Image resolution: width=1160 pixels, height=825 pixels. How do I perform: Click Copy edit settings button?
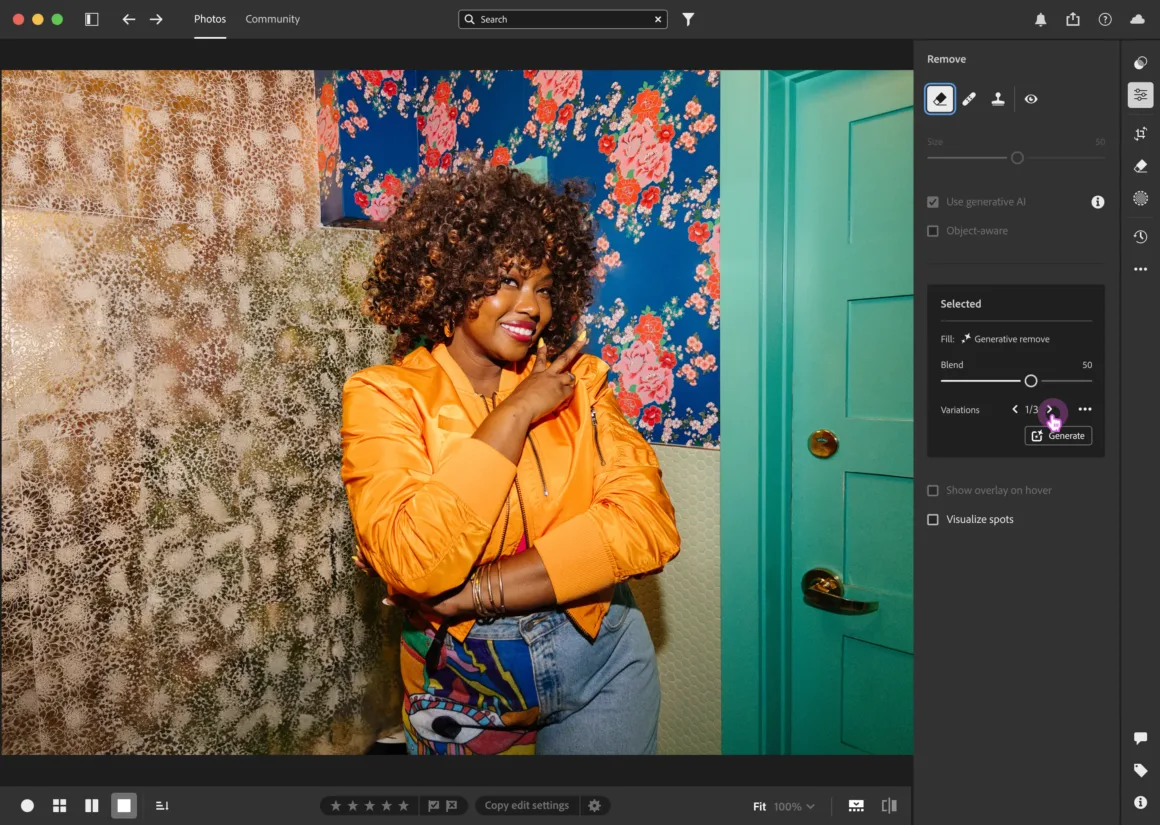click(527, 806)
